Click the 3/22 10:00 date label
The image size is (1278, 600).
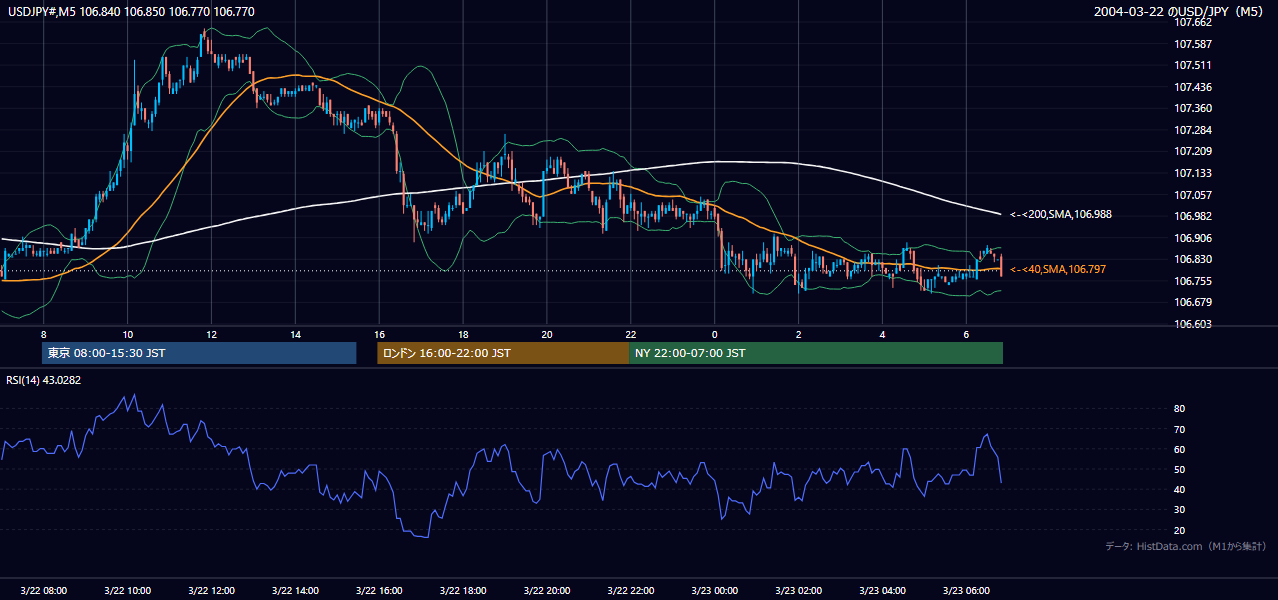point(127,590)
